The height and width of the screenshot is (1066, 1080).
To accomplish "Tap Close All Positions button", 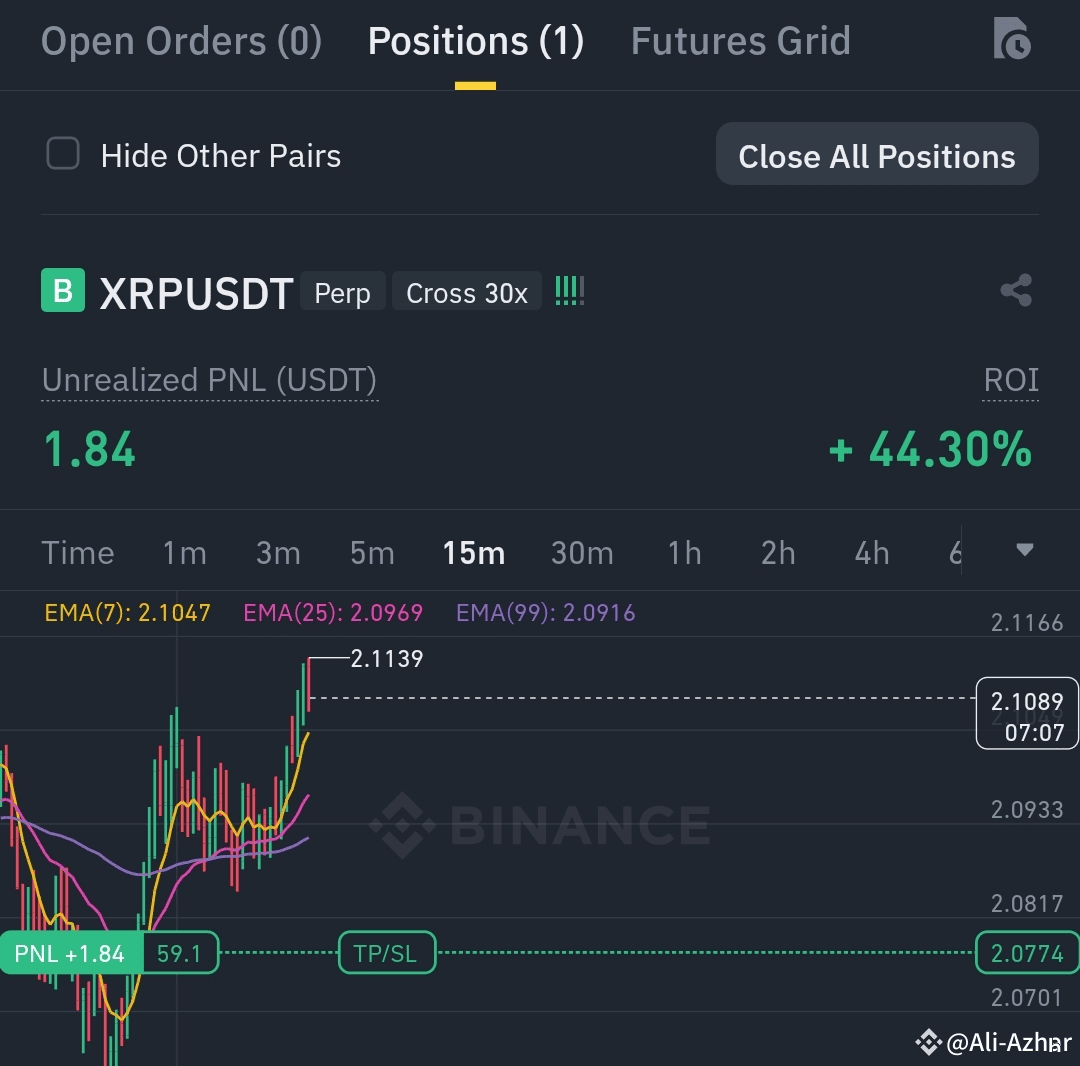I will click(x=877, y=154).
